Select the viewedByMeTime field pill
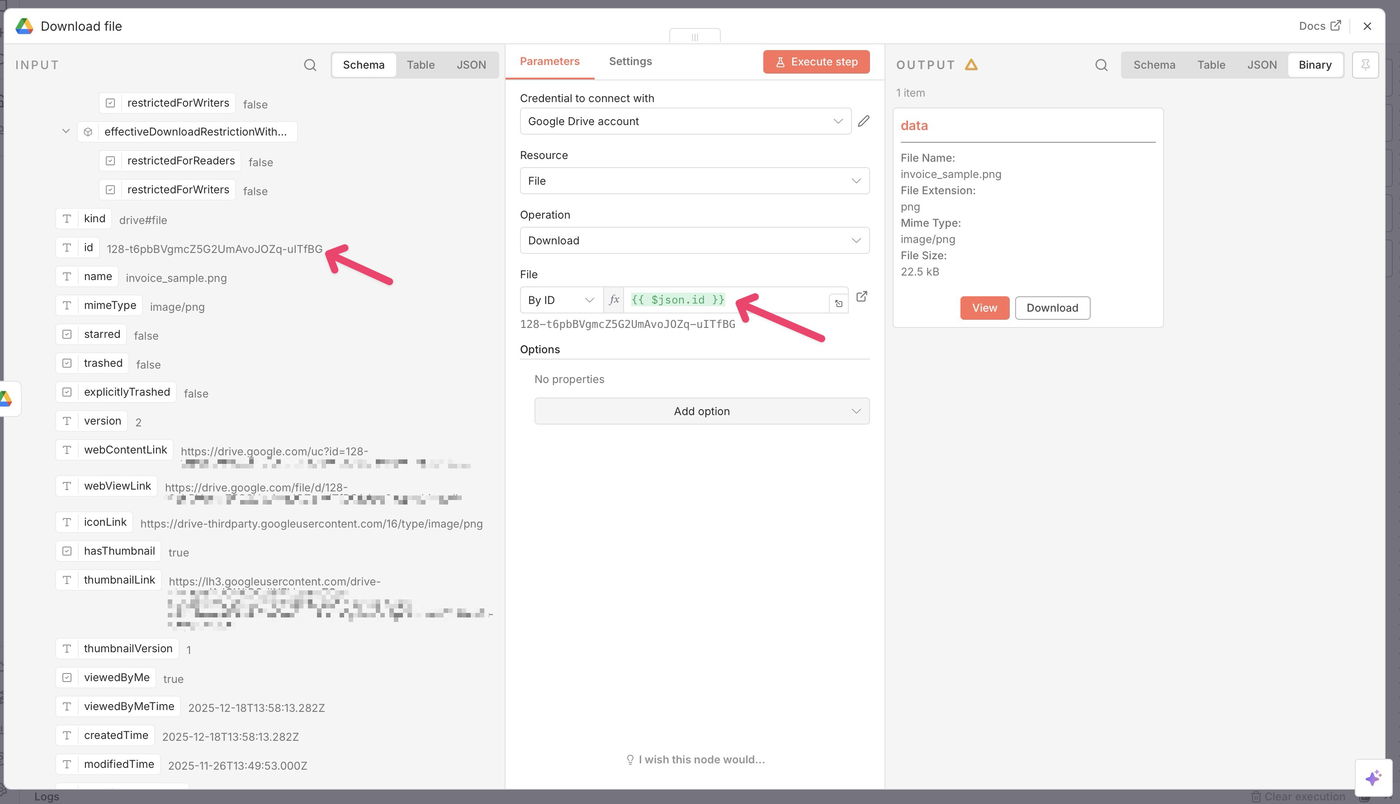 pyautogui.click(x=118, y=707)
